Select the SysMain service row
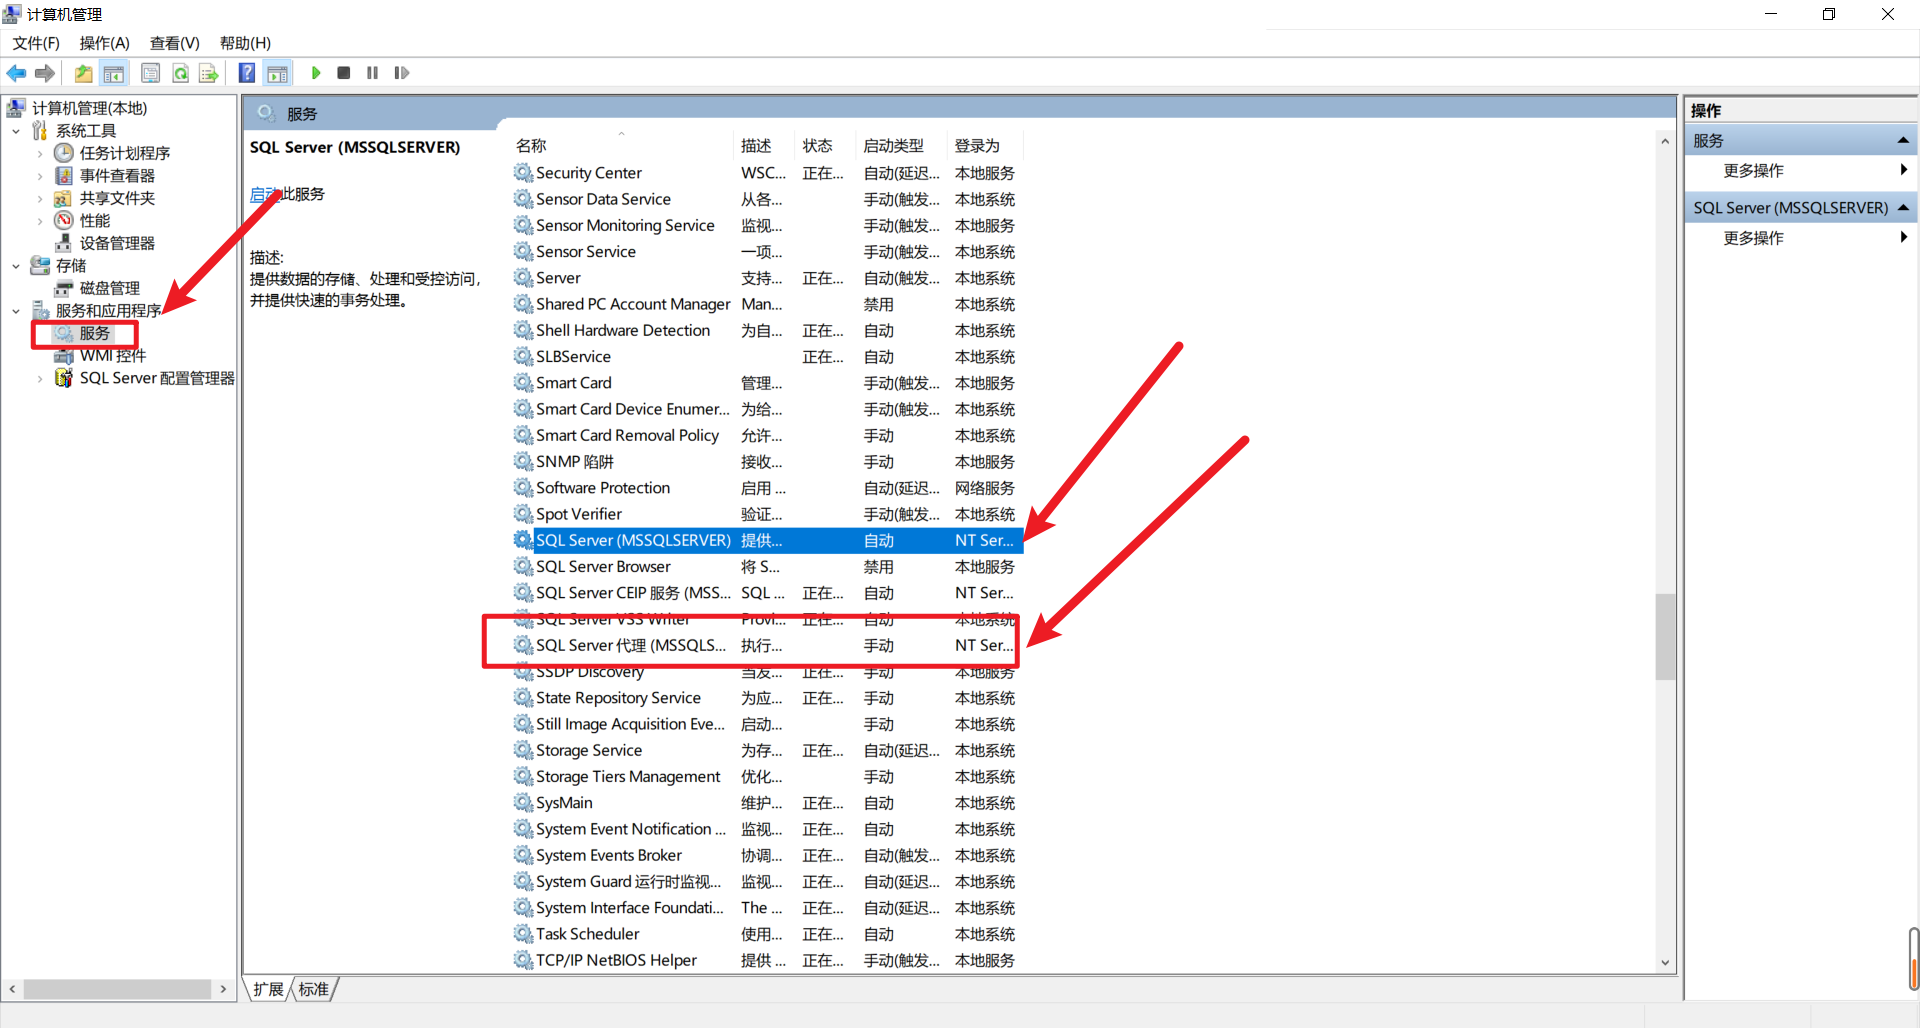 767,803
